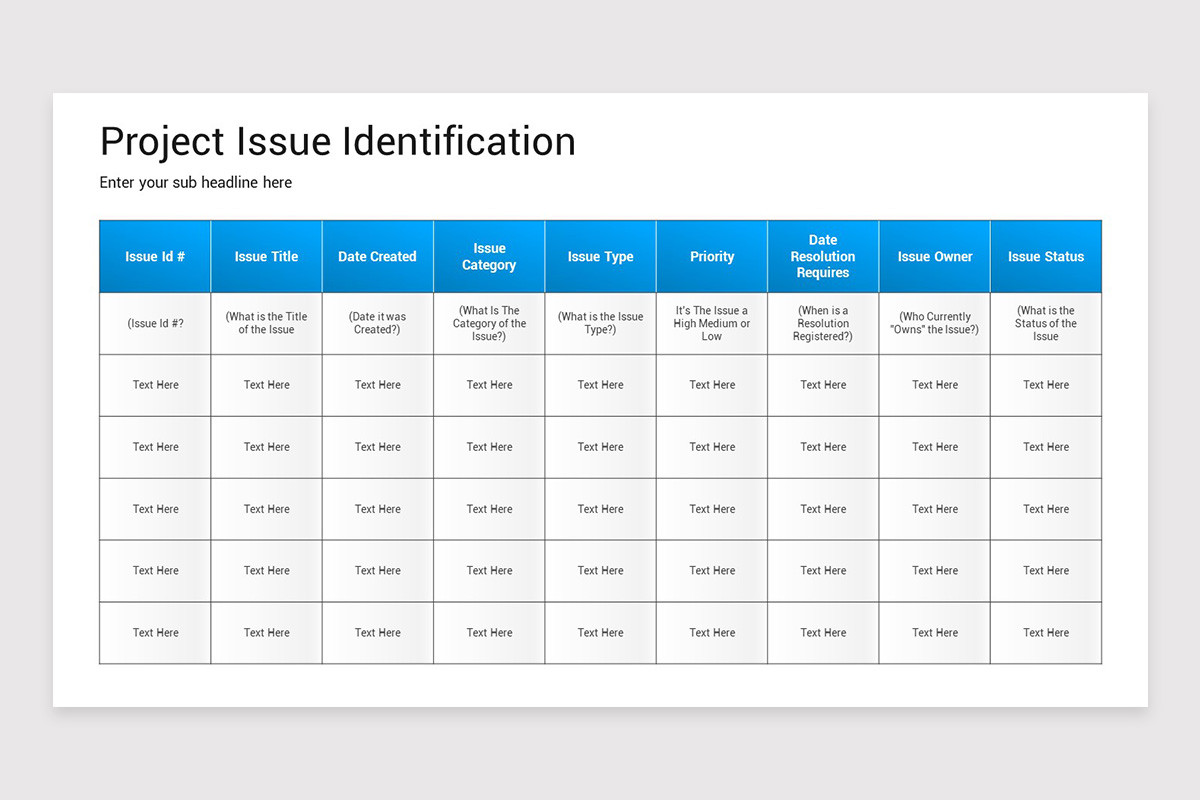Image resolution: width=1200 pixels, height=800 pixels.
Task: Select the 'Text Here' cell in Priority bottom row
Action: pyautogui.click(x=711, y=632)
